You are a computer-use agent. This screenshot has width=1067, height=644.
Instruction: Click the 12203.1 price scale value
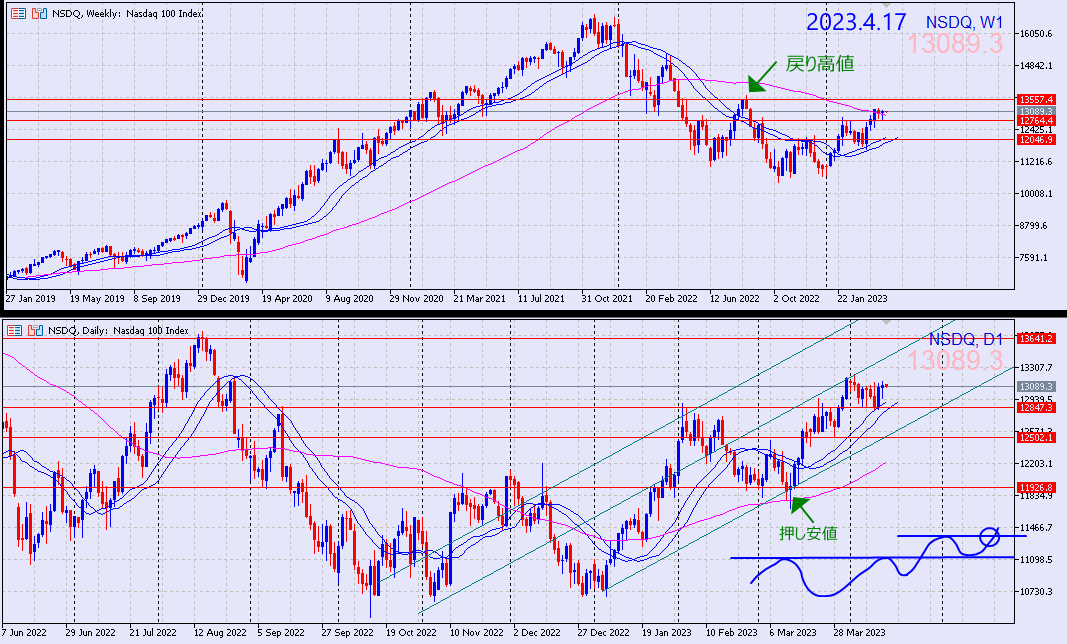[x=1036, y=464]
